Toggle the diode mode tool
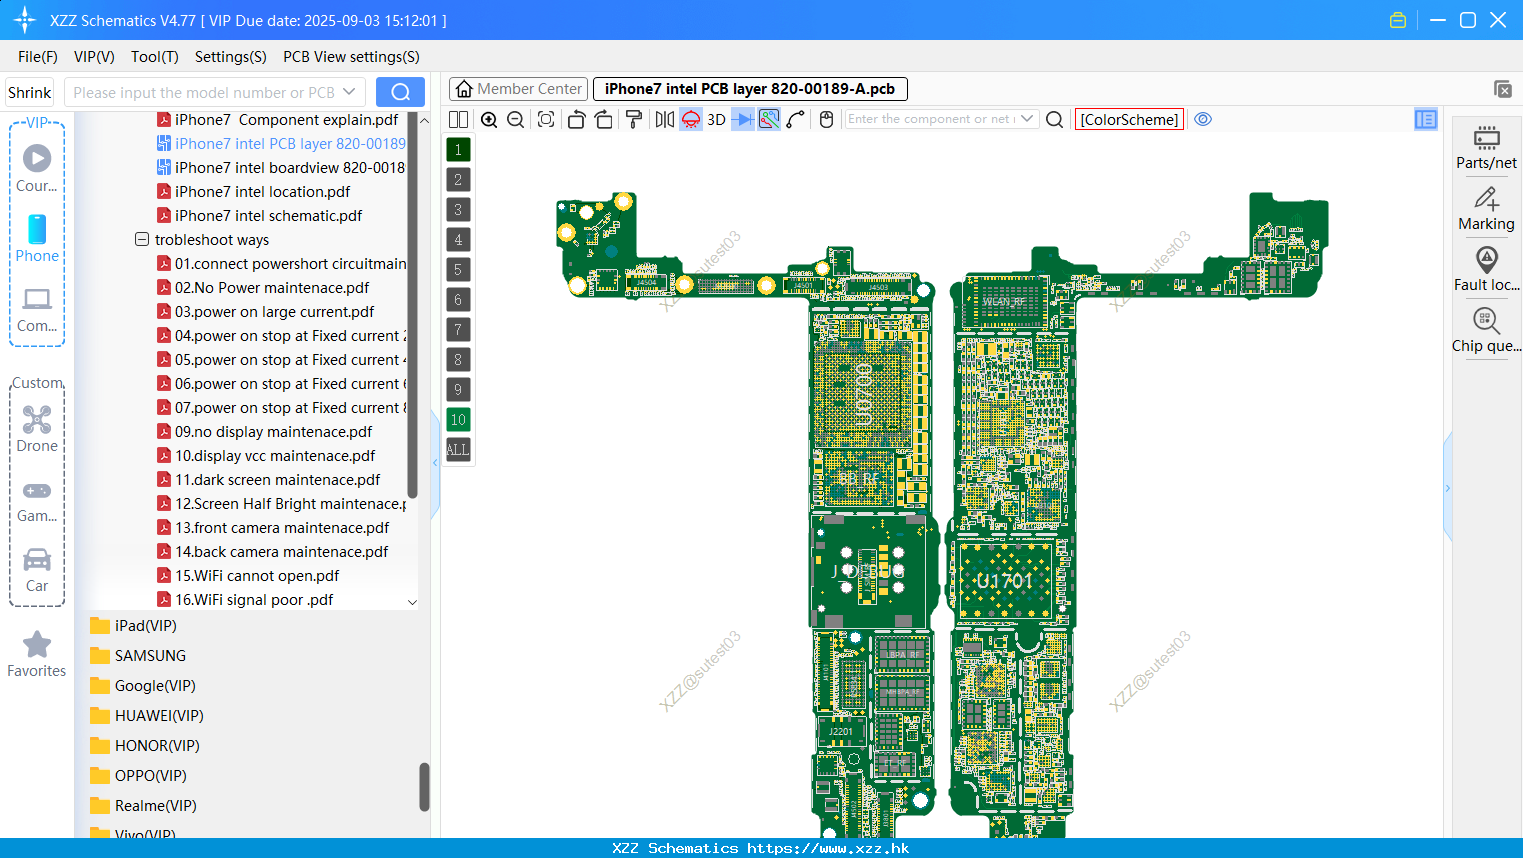1523x858 pixels. [x=743, y=119]
